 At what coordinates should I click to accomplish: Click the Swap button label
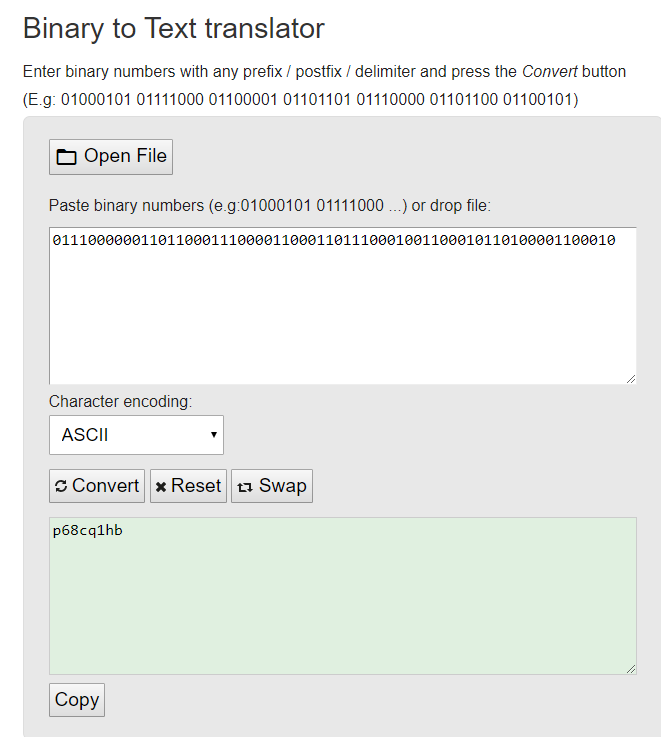pos(282,486)
